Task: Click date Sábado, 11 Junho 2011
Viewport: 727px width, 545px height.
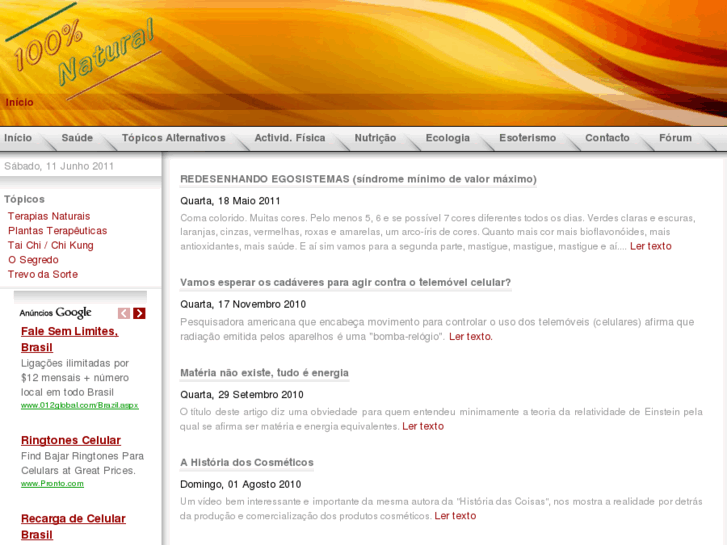Action: click(59, 167)
